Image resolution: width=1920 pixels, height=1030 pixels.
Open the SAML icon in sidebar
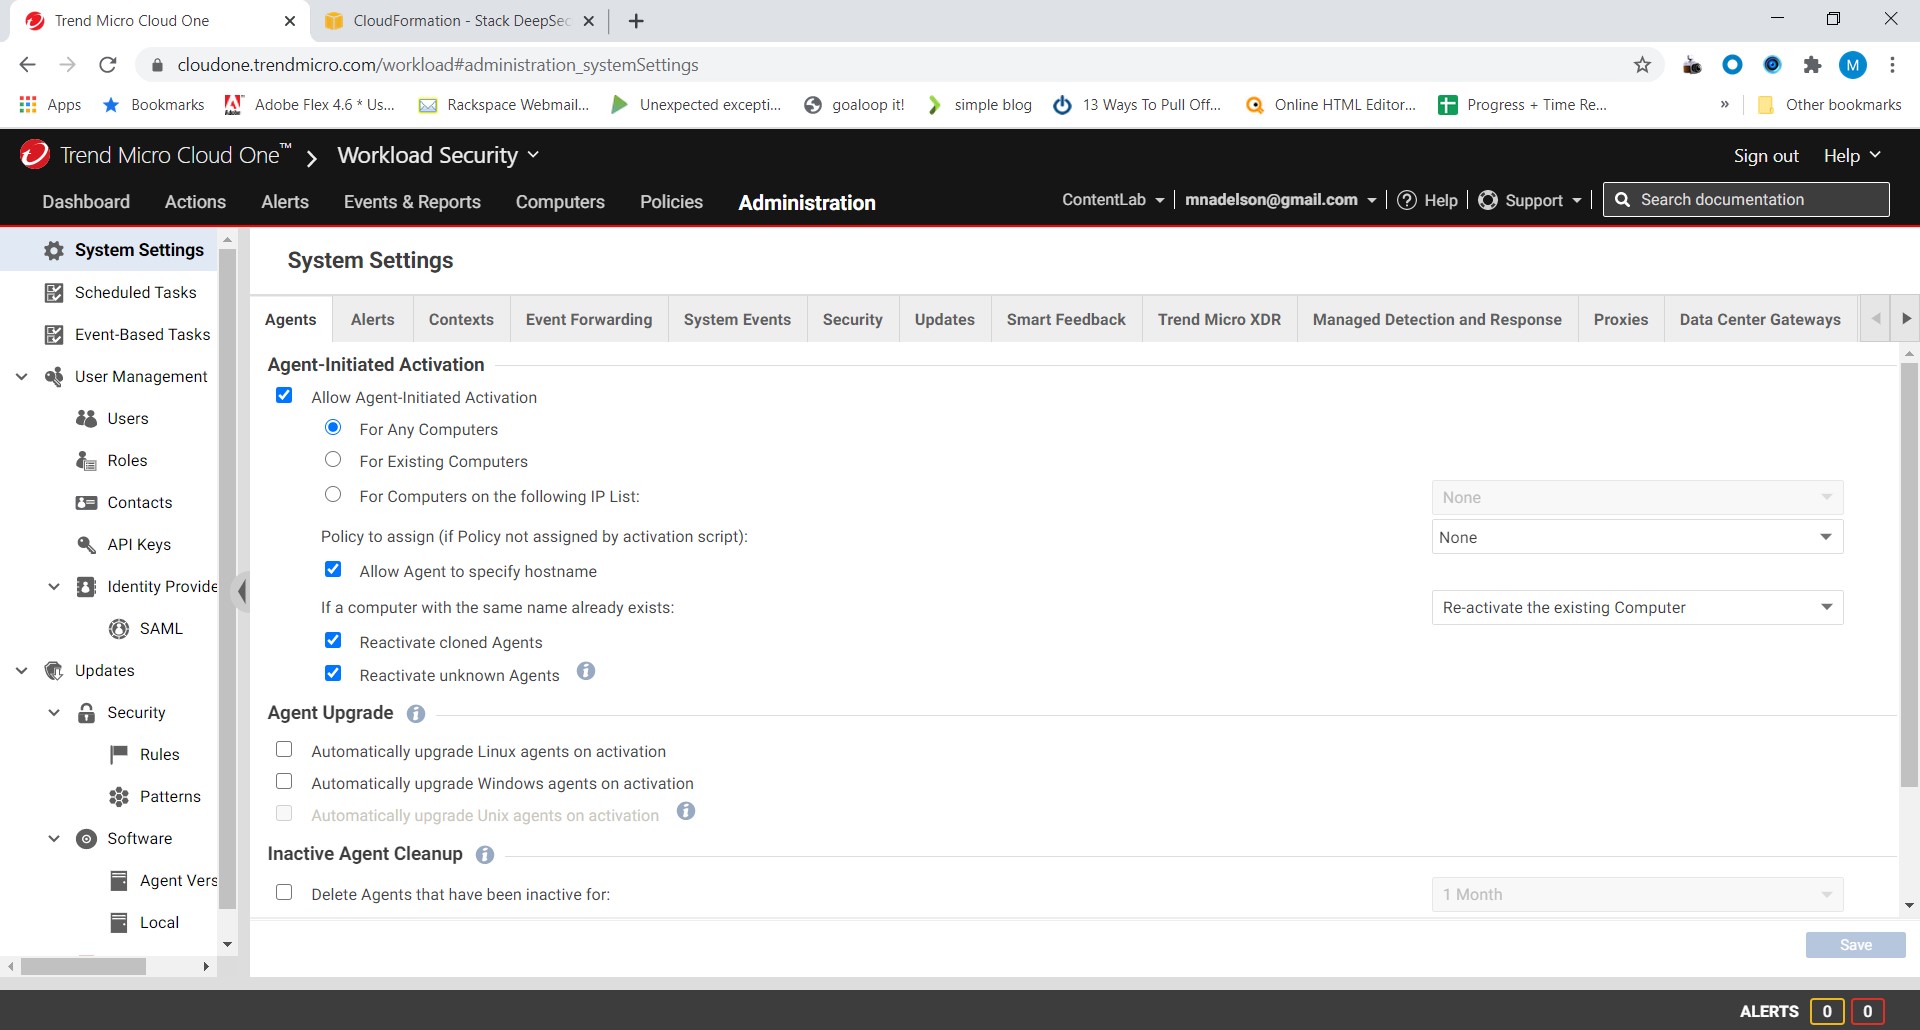[119, 628]
